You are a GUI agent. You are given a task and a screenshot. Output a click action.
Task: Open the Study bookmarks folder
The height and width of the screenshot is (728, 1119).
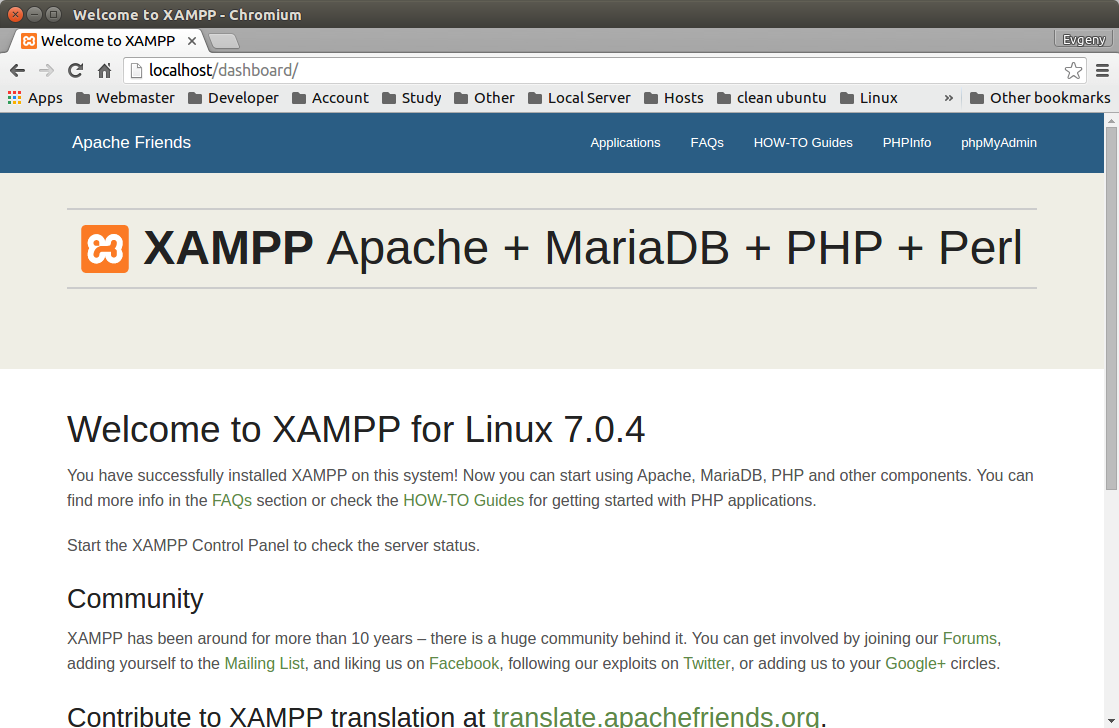pos(411,98)
